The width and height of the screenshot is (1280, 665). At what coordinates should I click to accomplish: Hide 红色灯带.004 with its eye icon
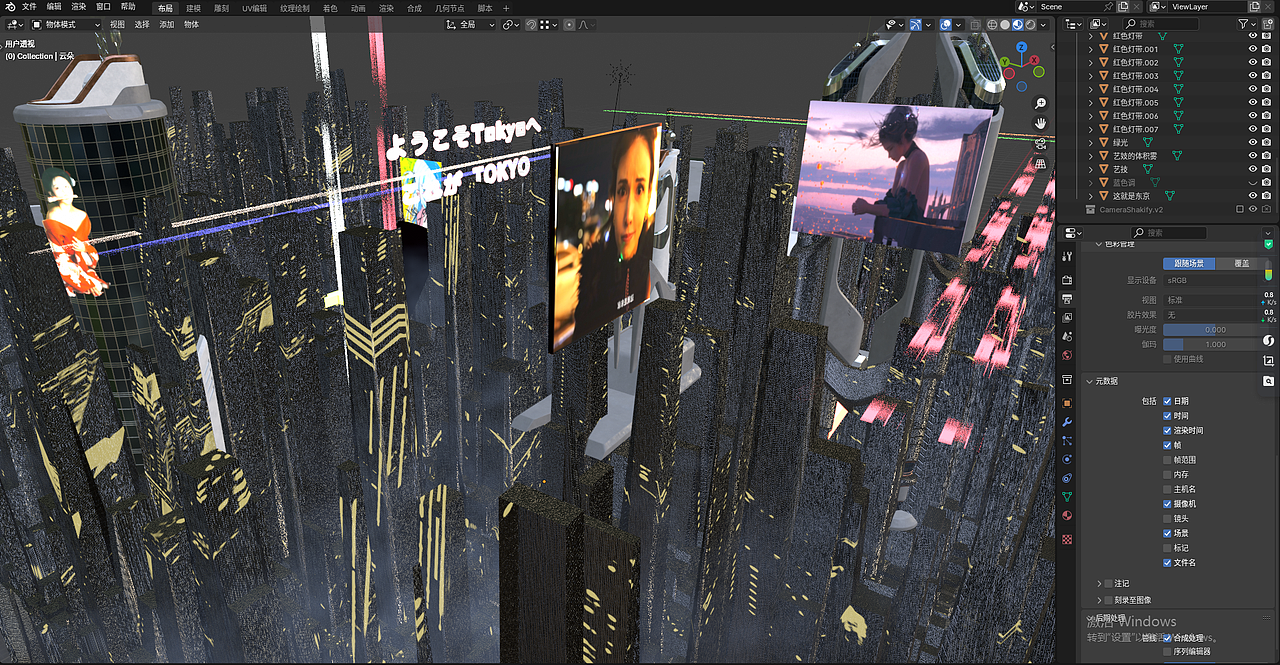click(x=1253, y=89)
